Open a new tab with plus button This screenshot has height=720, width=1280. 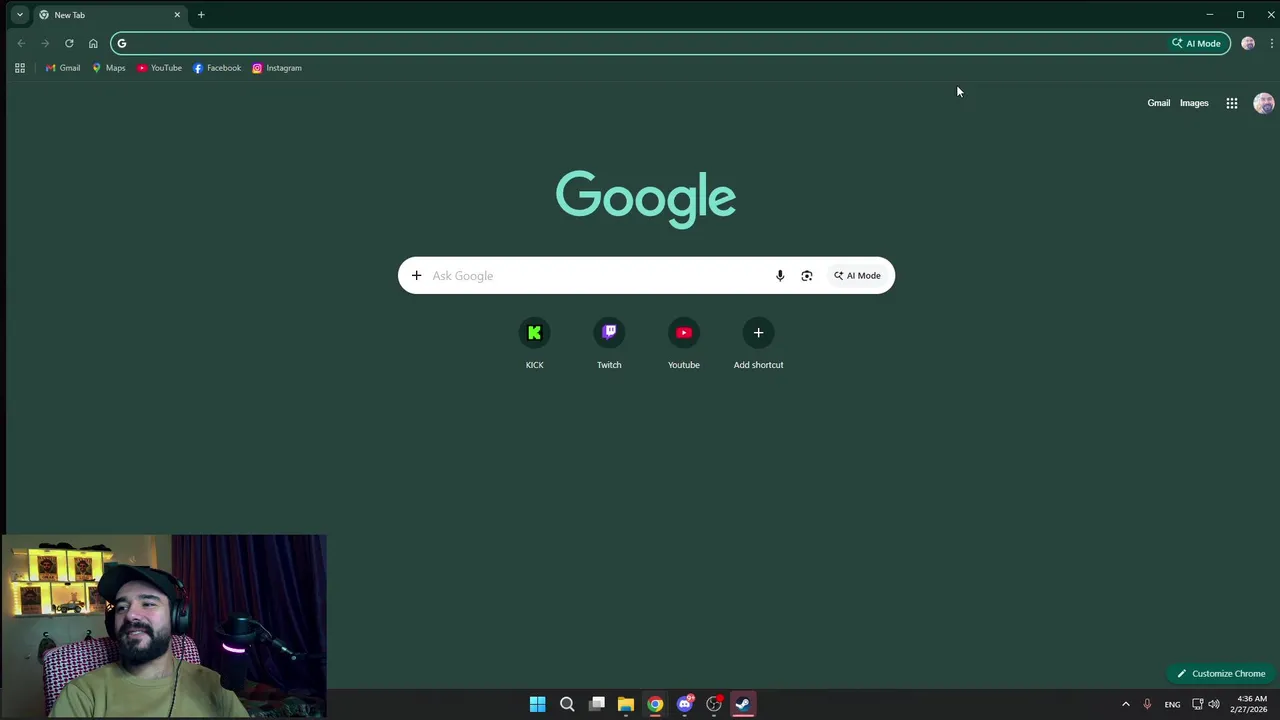[x=201, y=15]
